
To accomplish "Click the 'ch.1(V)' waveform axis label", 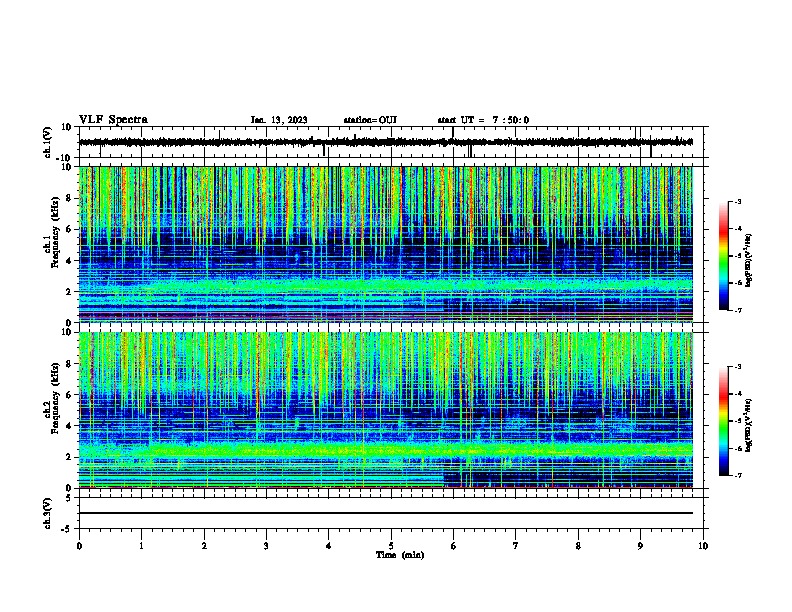I will 48,142.
